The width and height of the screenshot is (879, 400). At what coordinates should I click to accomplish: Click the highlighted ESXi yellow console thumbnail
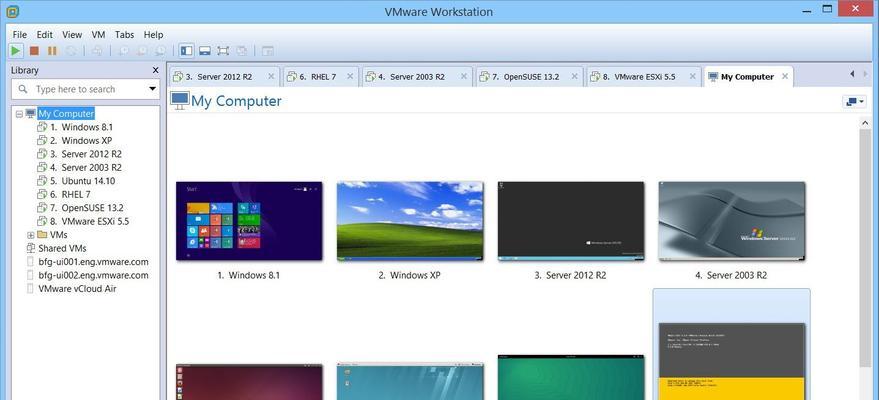732,361
